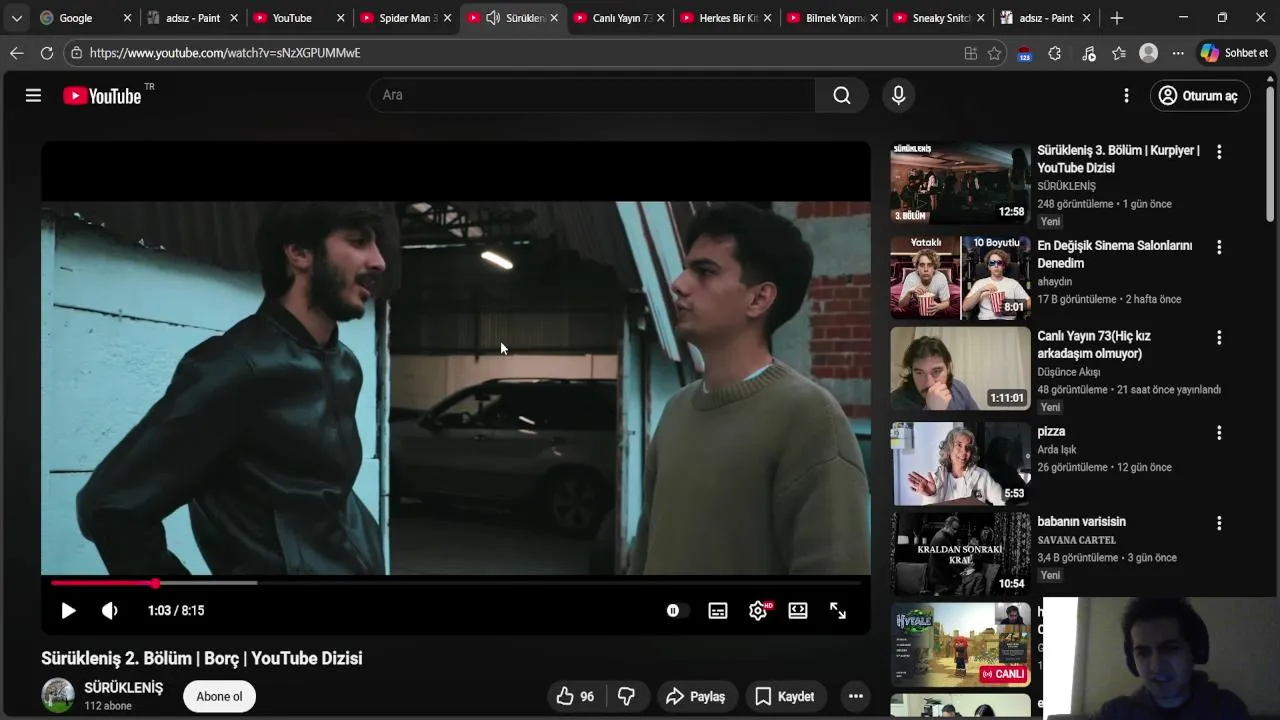Screen dimensions: 1280x720
Task: Switch to the Canlı Yayın 73 tab
Action: click(x=619, y=18)
